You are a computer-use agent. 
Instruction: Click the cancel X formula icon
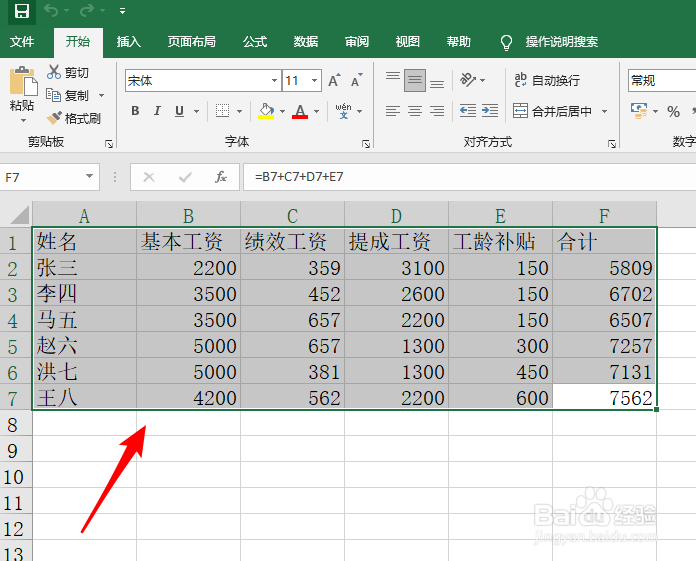click(149, 177)
